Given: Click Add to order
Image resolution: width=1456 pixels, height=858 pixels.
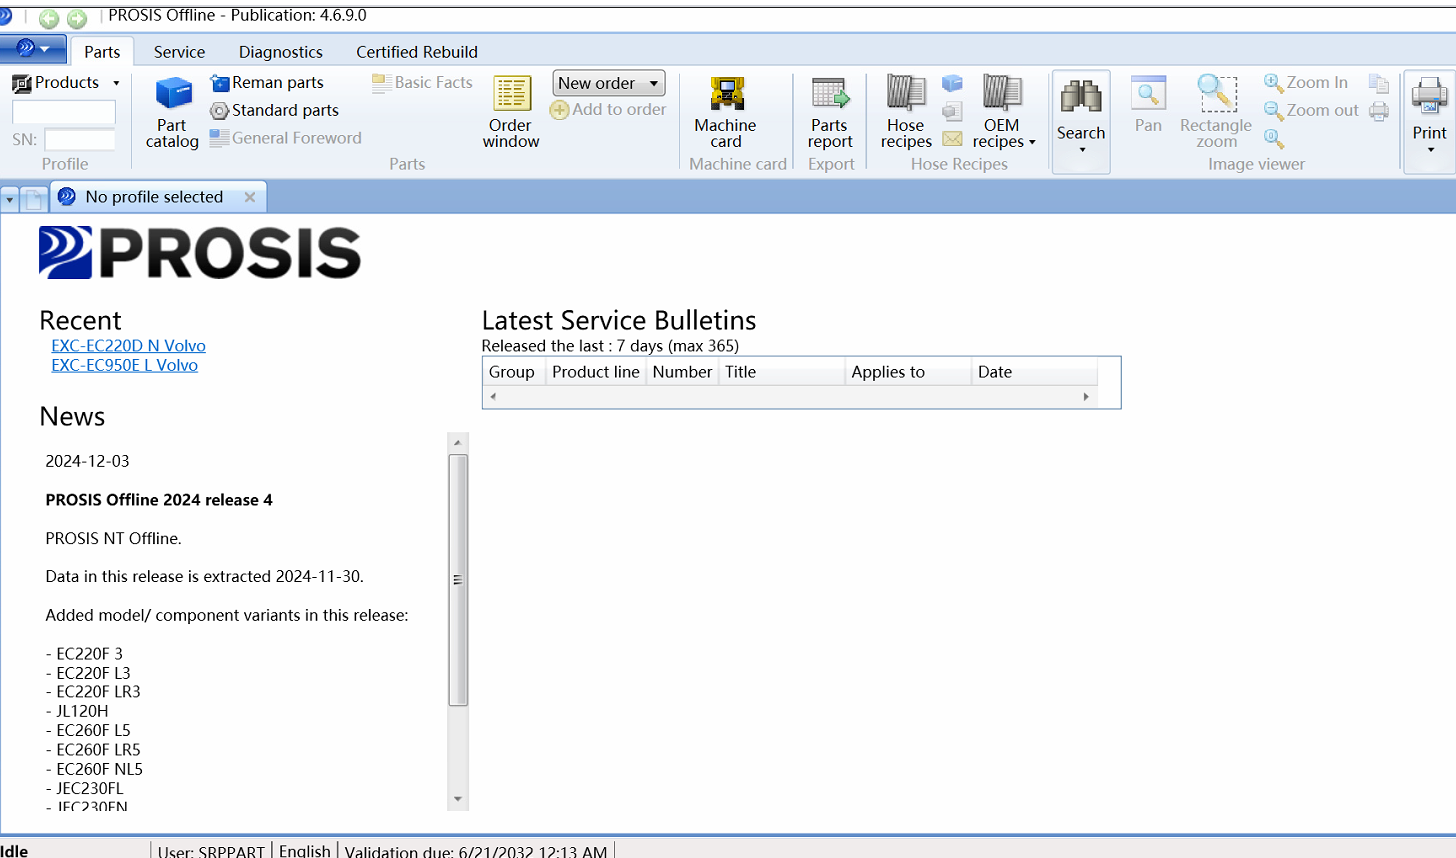Looking at the screenshot, I should [x=608, y=110].
